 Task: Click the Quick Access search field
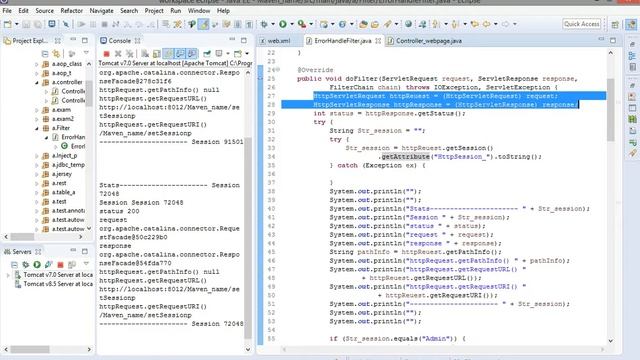582,24
